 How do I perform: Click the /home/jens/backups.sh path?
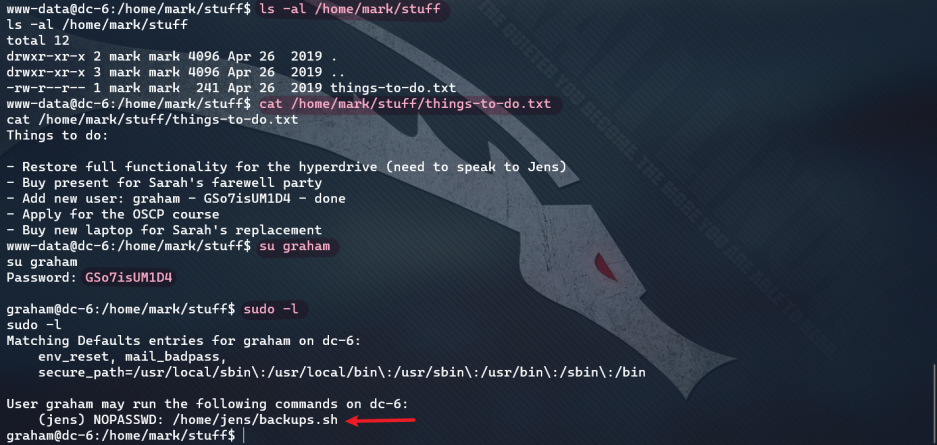click(255, 420)
